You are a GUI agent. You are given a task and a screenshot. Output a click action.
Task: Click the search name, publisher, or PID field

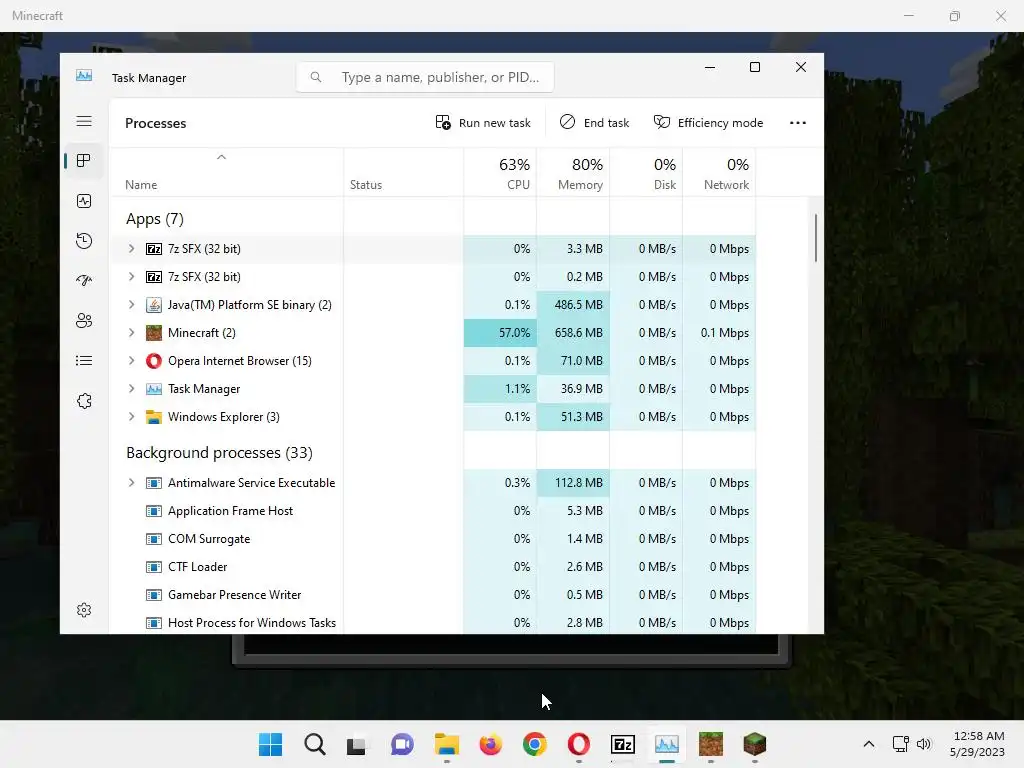[425, 77]
